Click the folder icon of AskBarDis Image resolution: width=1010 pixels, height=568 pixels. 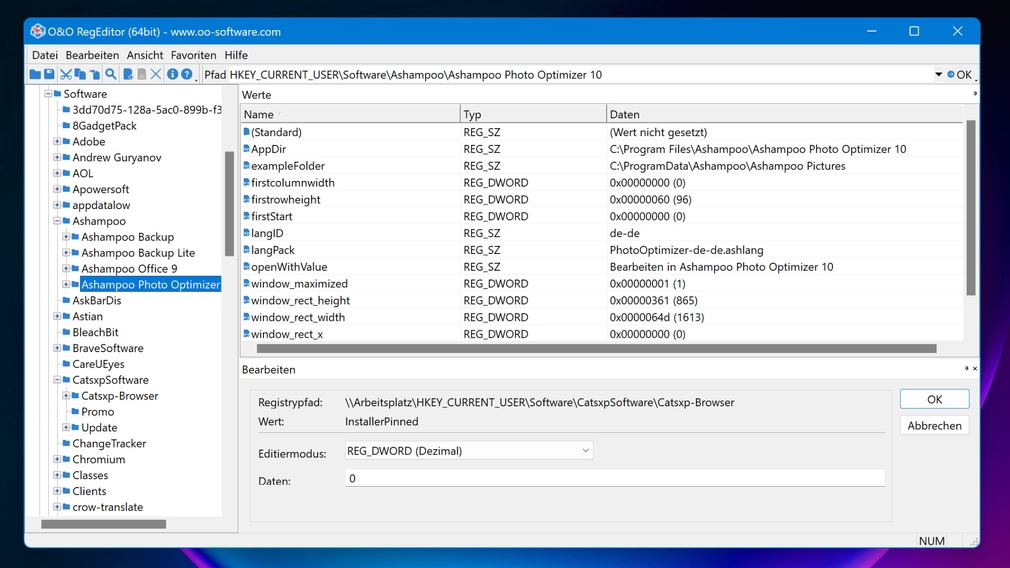click(66, 301)
